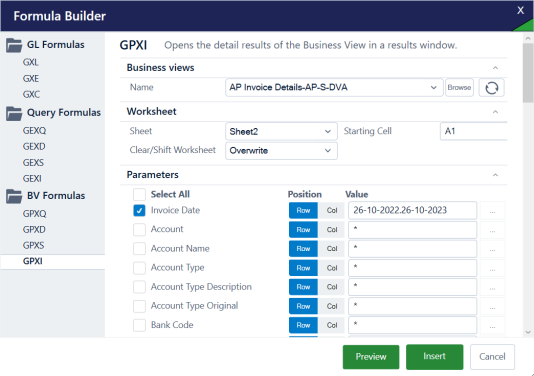Open lookup for Account value
Screen dimensions: 534x376
(x=492, y=230)
